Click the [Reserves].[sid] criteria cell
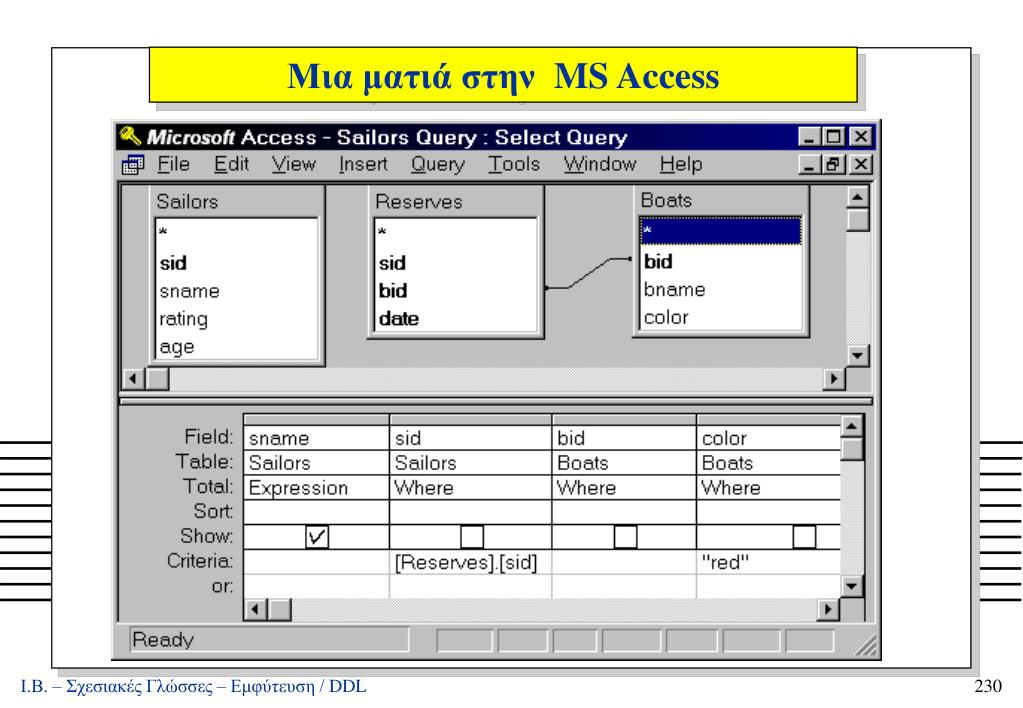 (471, 562)
